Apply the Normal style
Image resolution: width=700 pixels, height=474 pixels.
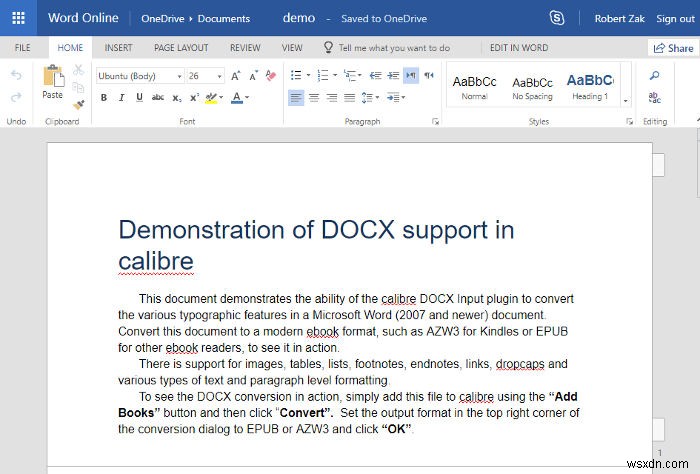(474, 87)
